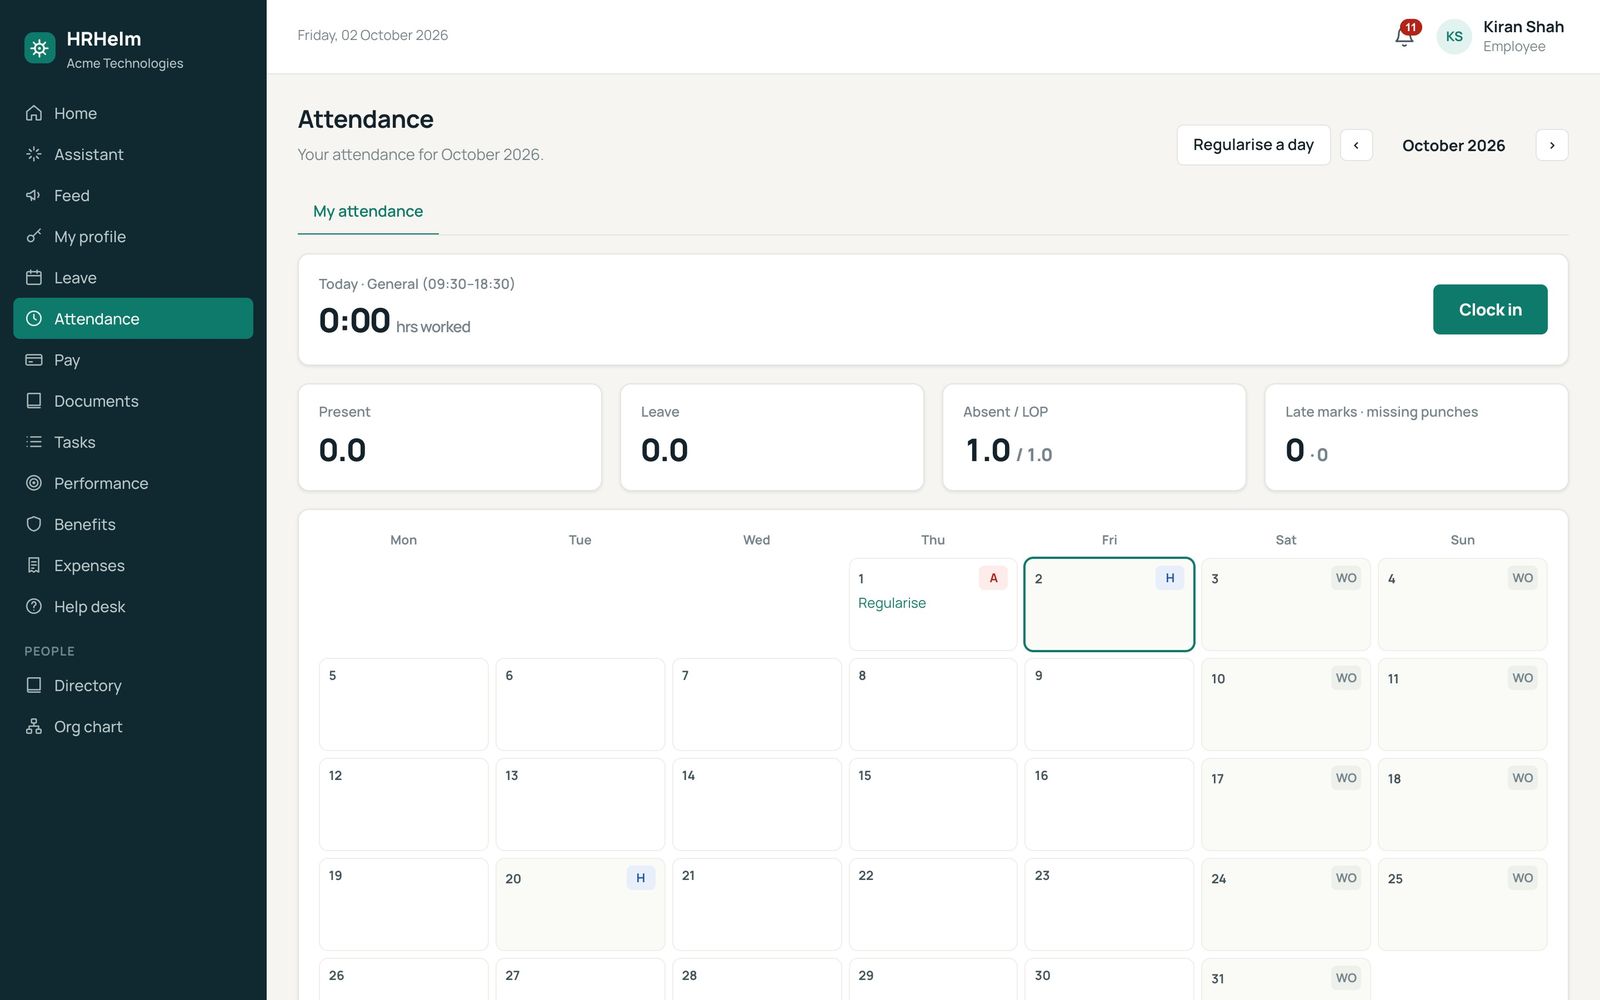Click the WO badge on 3 October
1600x1000 pixels.
[1346, 578]
